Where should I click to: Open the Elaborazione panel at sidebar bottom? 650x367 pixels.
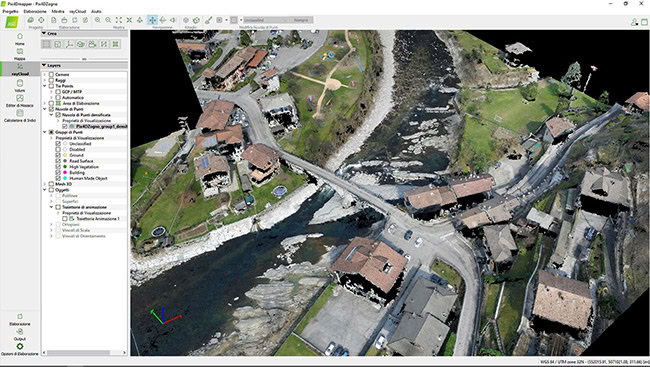19,320
